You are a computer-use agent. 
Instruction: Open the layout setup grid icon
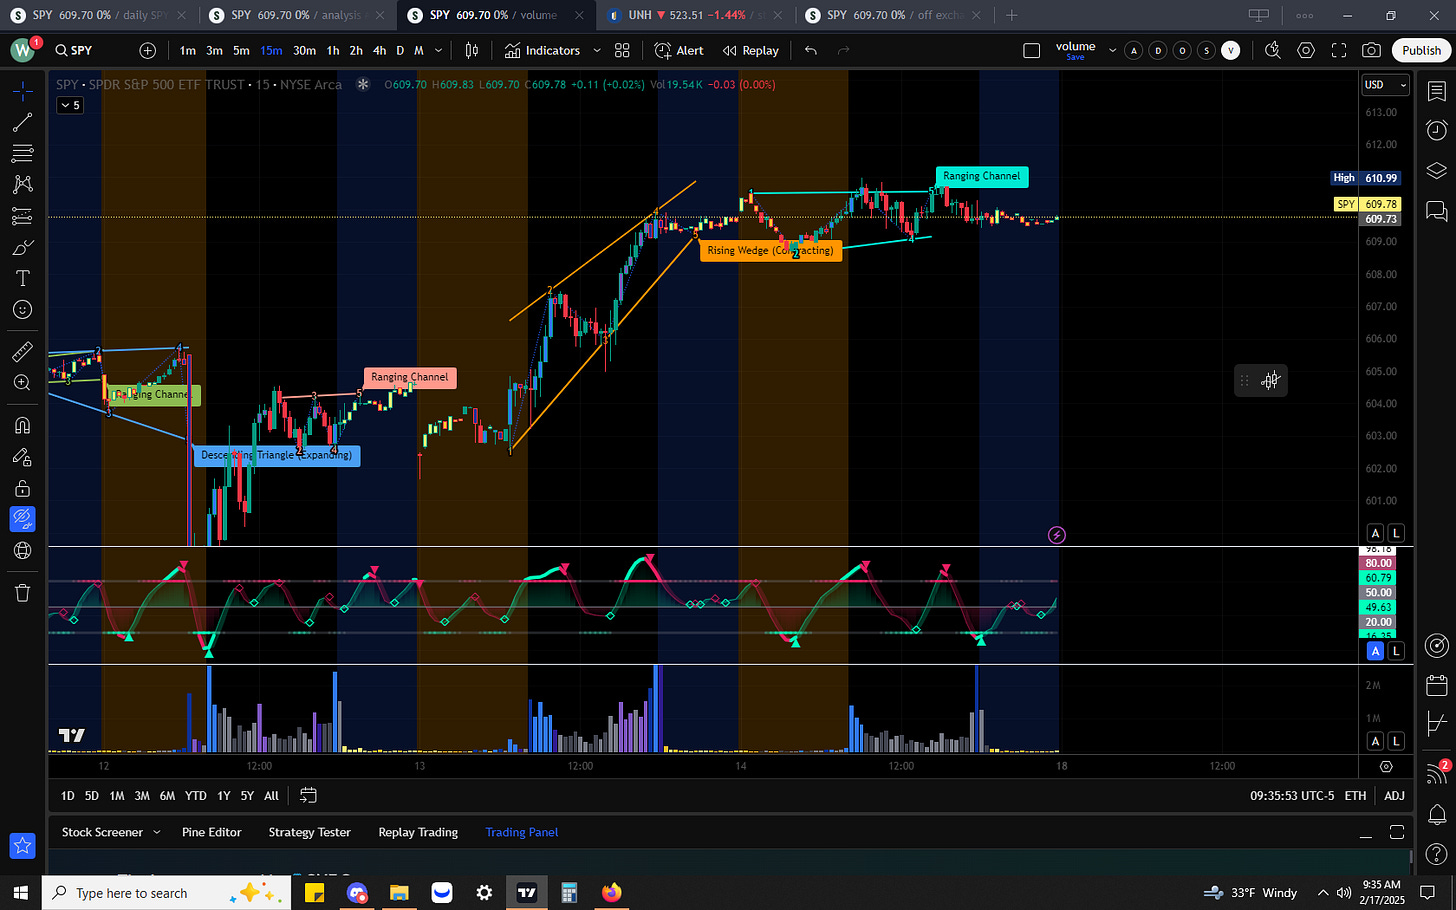(622, 50)
